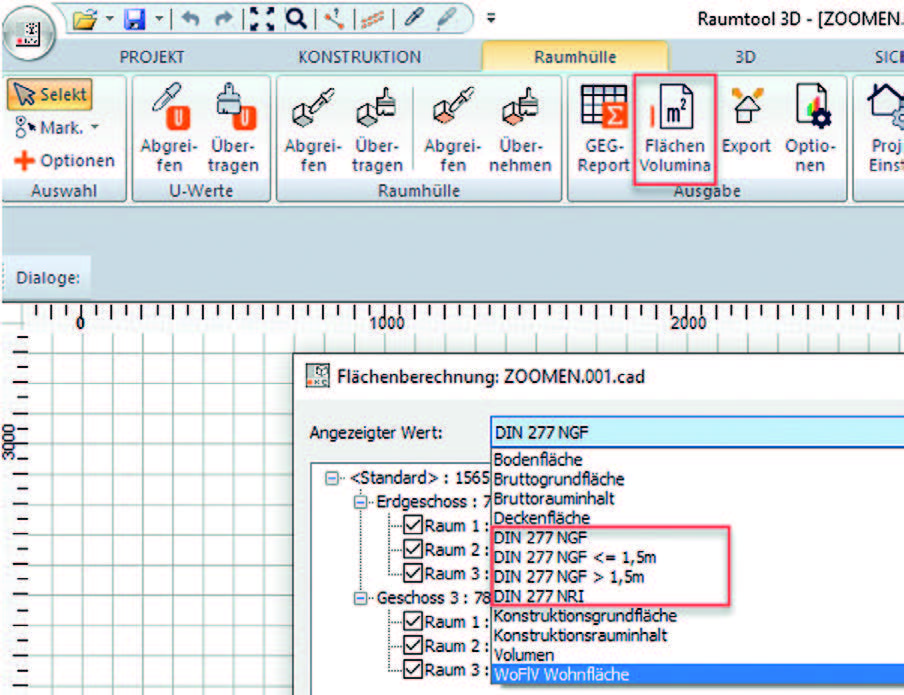Click the open folder icon in quick access toolbar
This screenshot has width=904, height=695.
click(x=85, y=20)
